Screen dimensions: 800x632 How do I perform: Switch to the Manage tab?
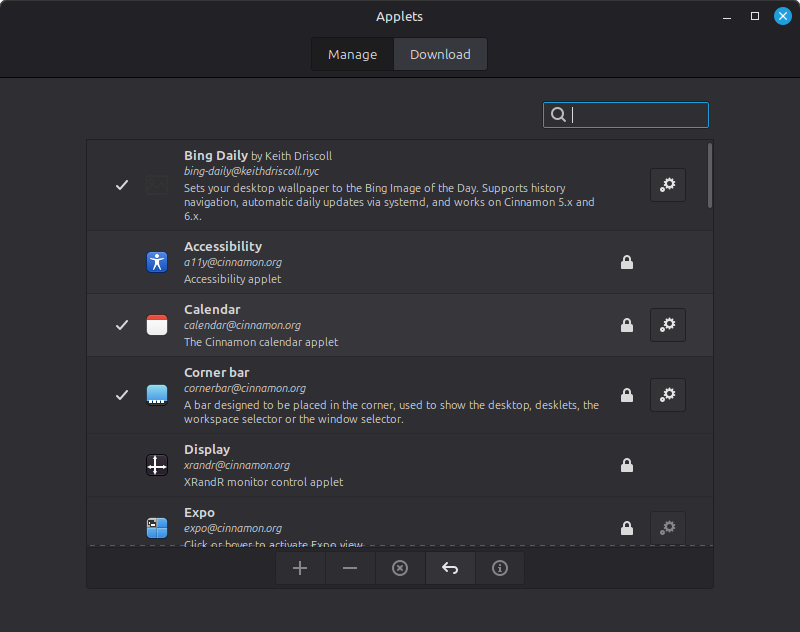(x=353, y=54)
